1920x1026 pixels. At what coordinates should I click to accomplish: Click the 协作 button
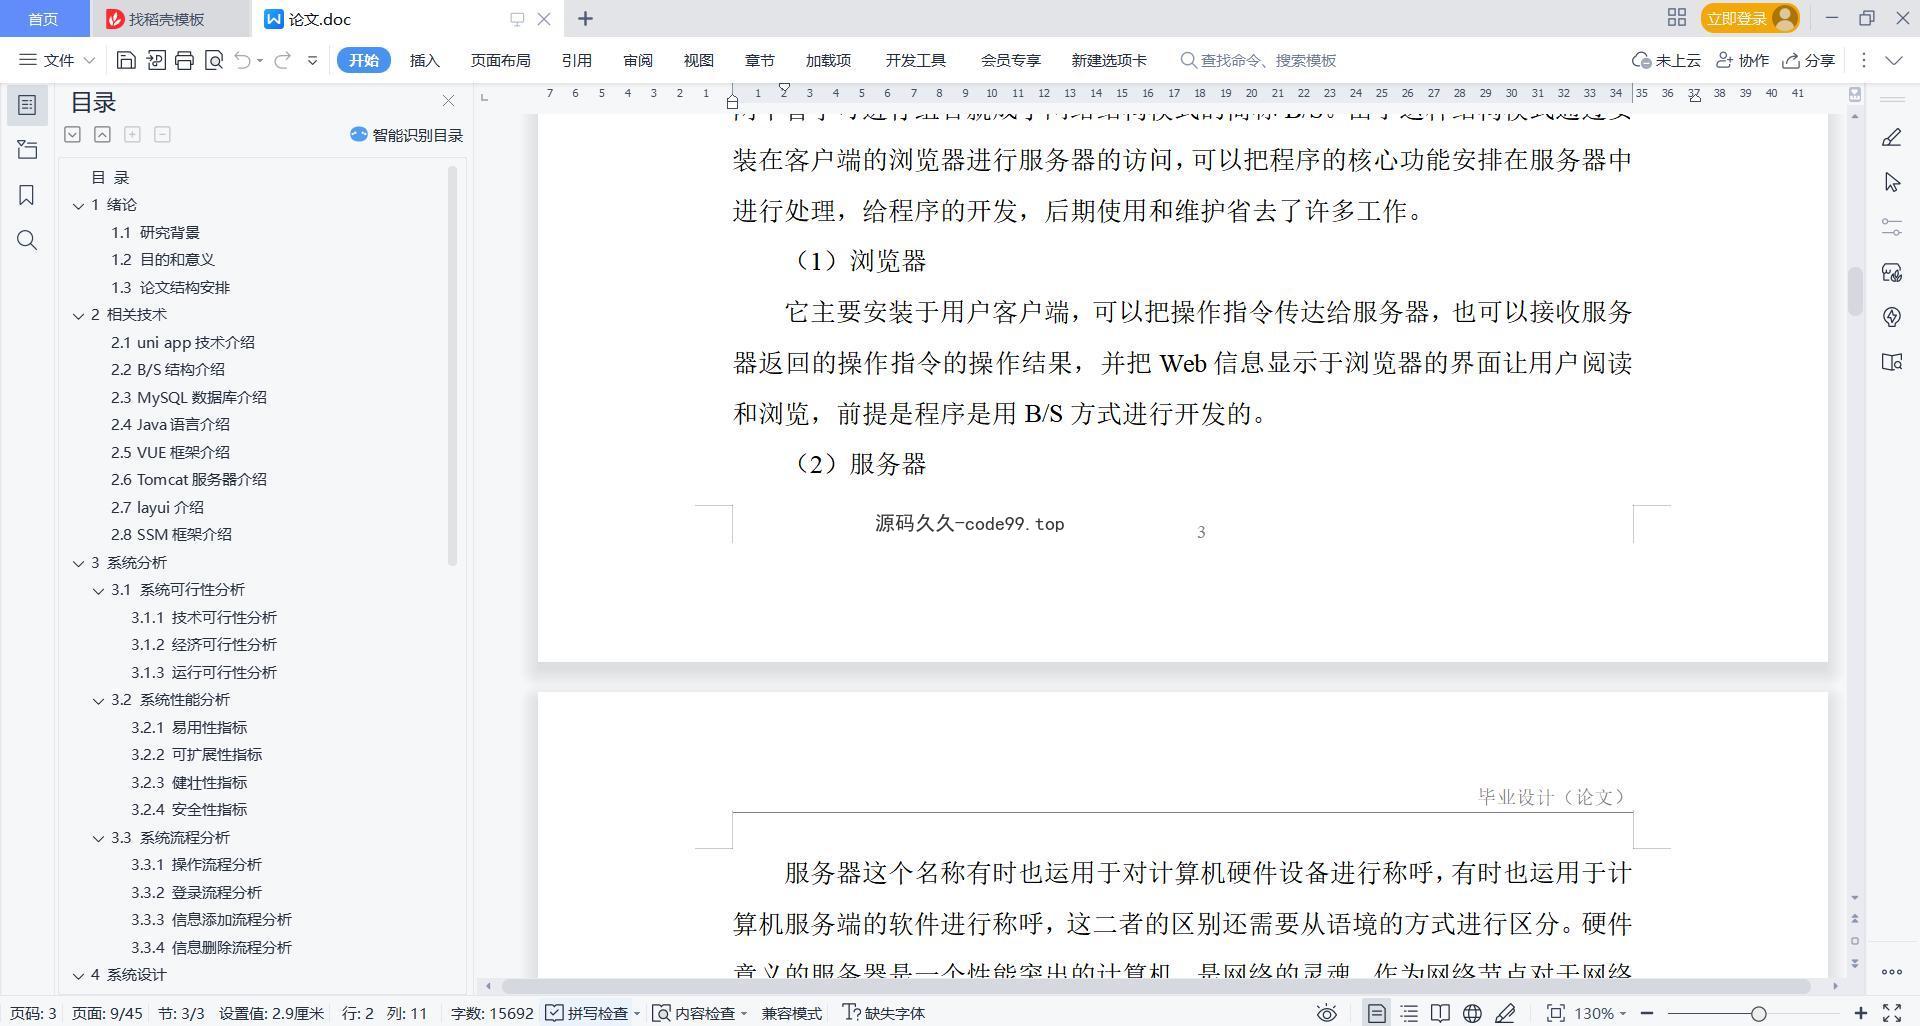click(x=1742, y=60)
